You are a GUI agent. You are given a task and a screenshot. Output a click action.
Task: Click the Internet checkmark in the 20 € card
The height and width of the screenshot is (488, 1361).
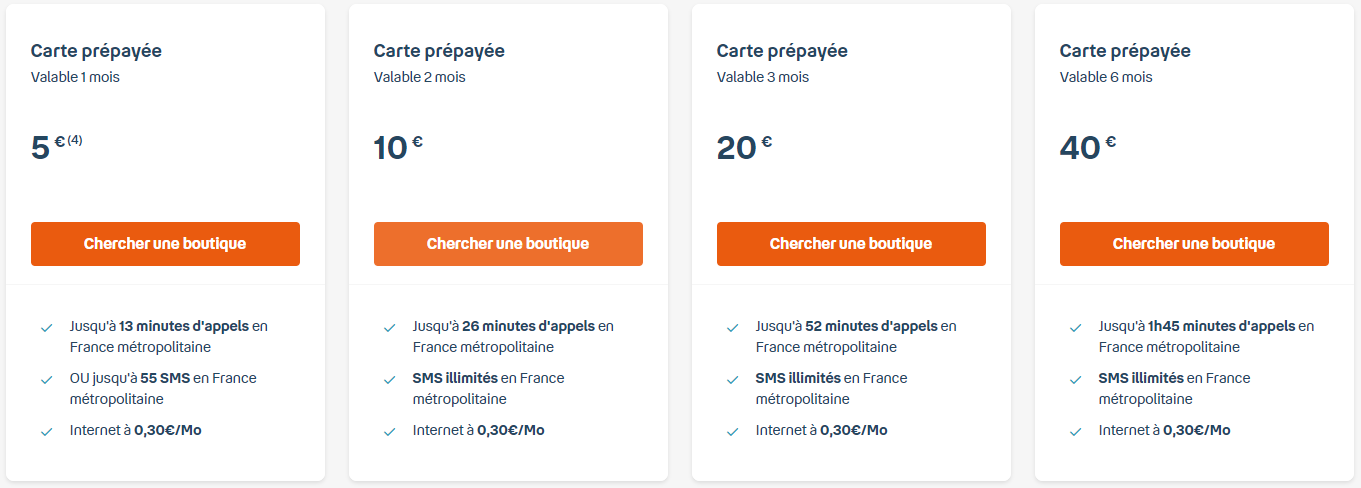pos(732,431)
